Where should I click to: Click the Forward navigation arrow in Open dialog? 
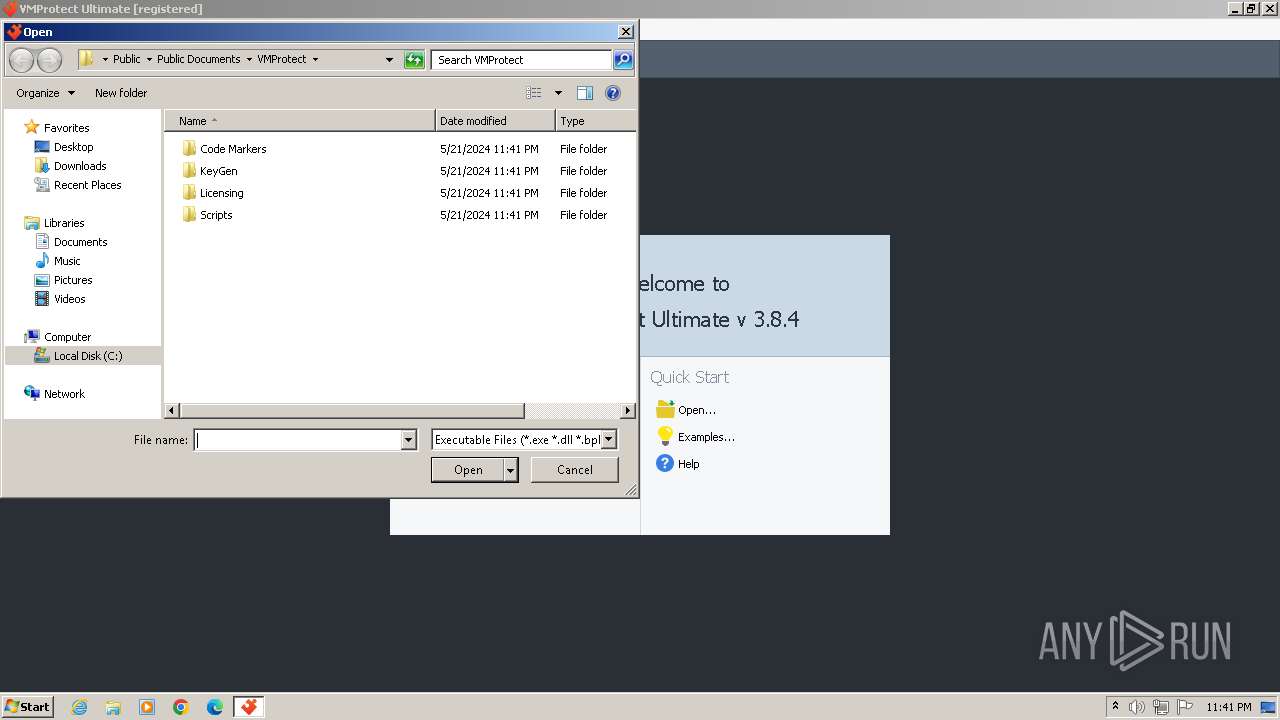(x=49, y=60)
